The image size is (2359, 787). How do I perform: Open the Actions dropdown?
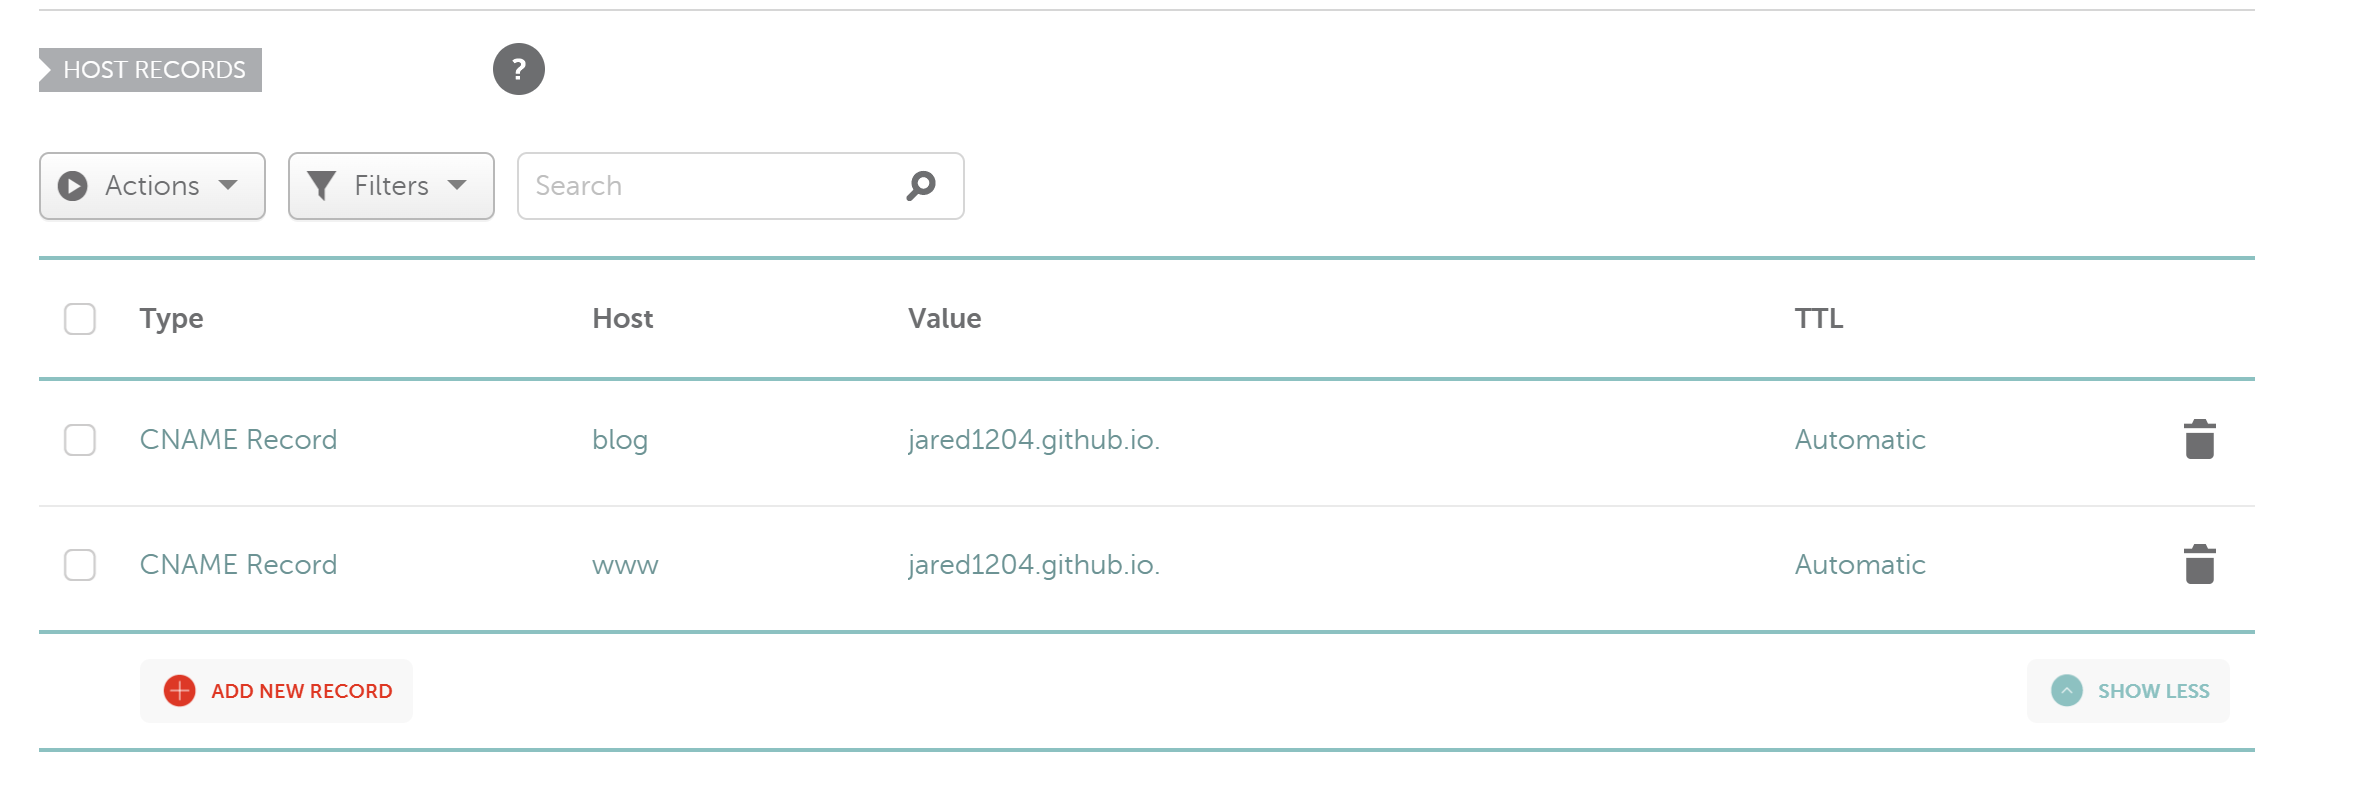[x=152, y=185]
